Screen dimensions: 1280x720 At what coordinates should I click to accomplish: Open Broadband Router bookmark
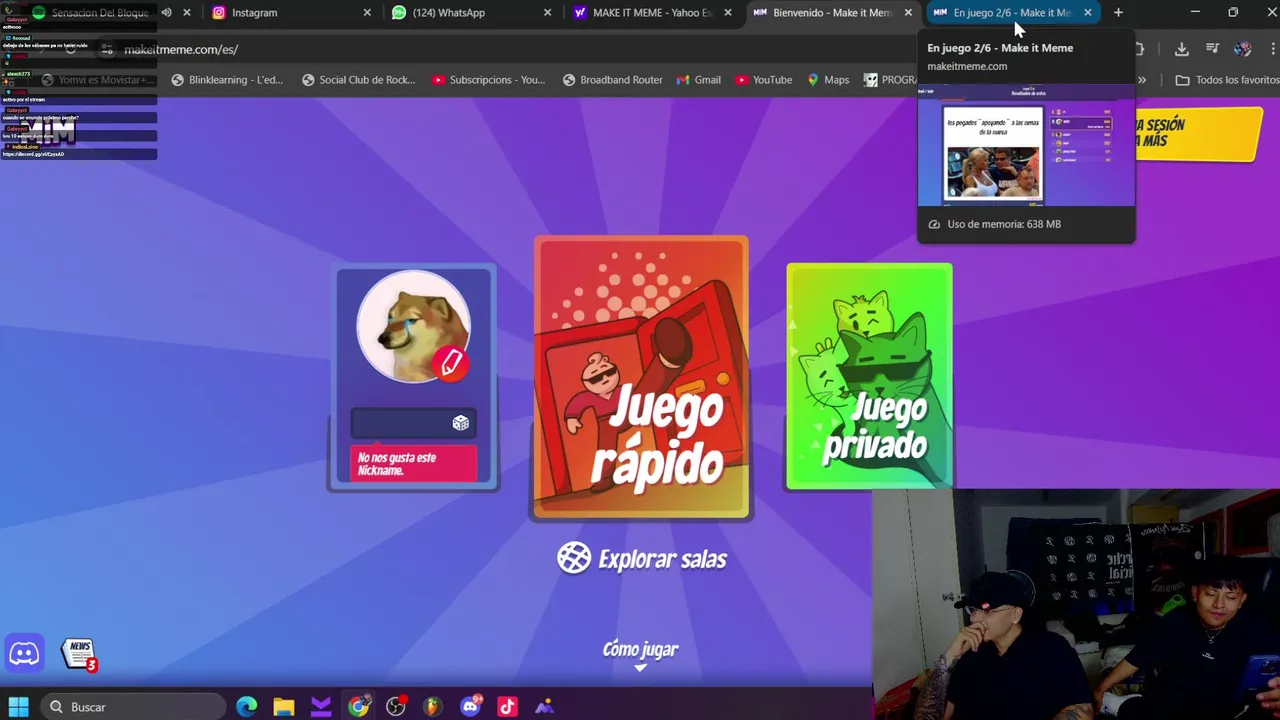[x=611, y=80]
